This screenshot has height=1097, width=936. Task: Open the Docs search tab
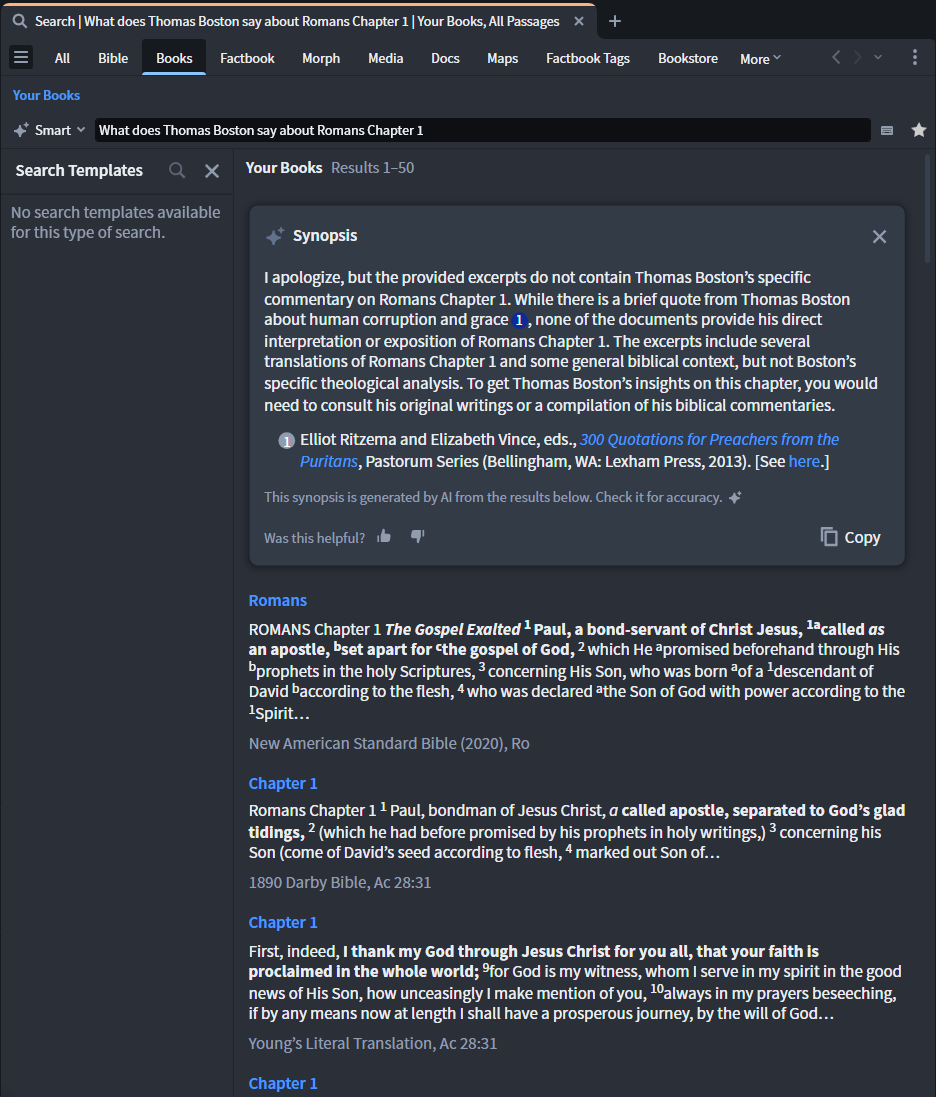(x=445, y=58)
